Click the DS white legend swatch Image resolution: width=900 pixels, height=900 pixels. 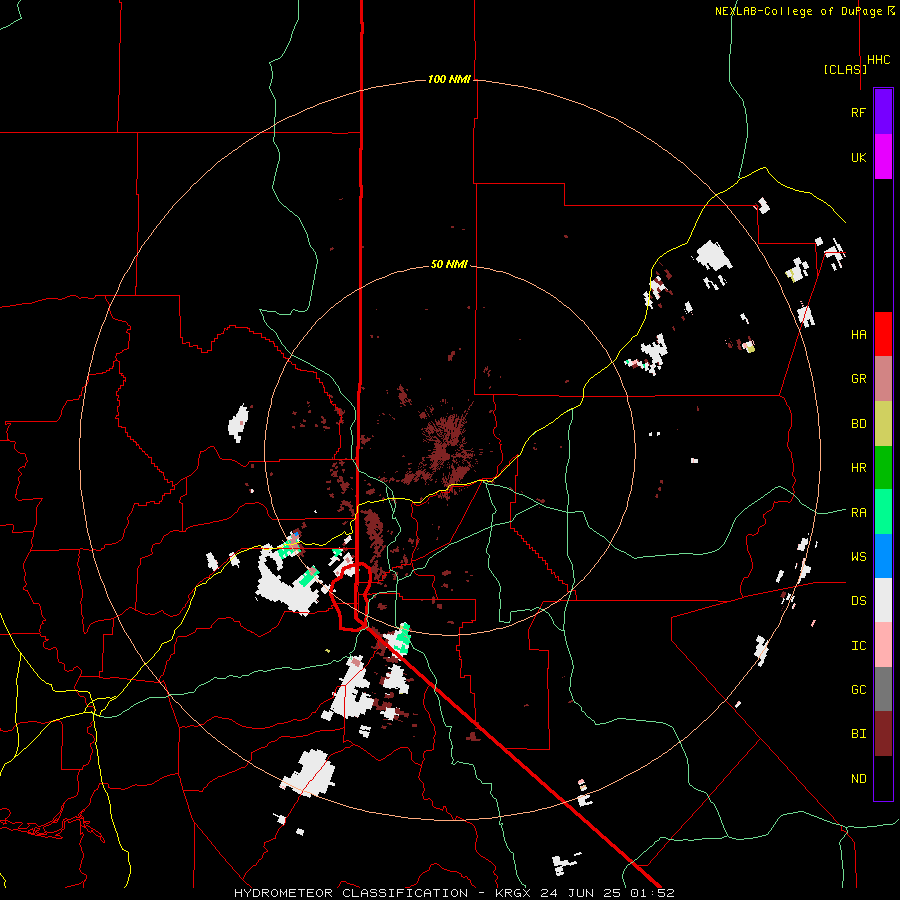click(x=883, y=600)
